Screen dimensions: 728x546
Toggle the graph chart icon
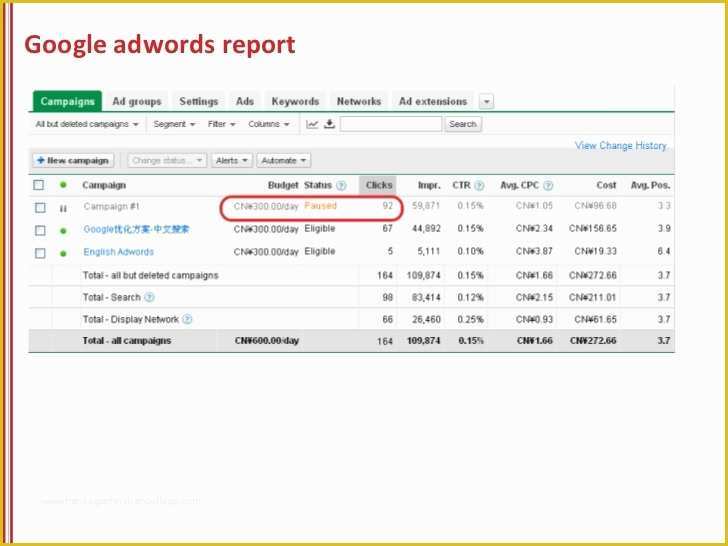click(x=312, y=124)
